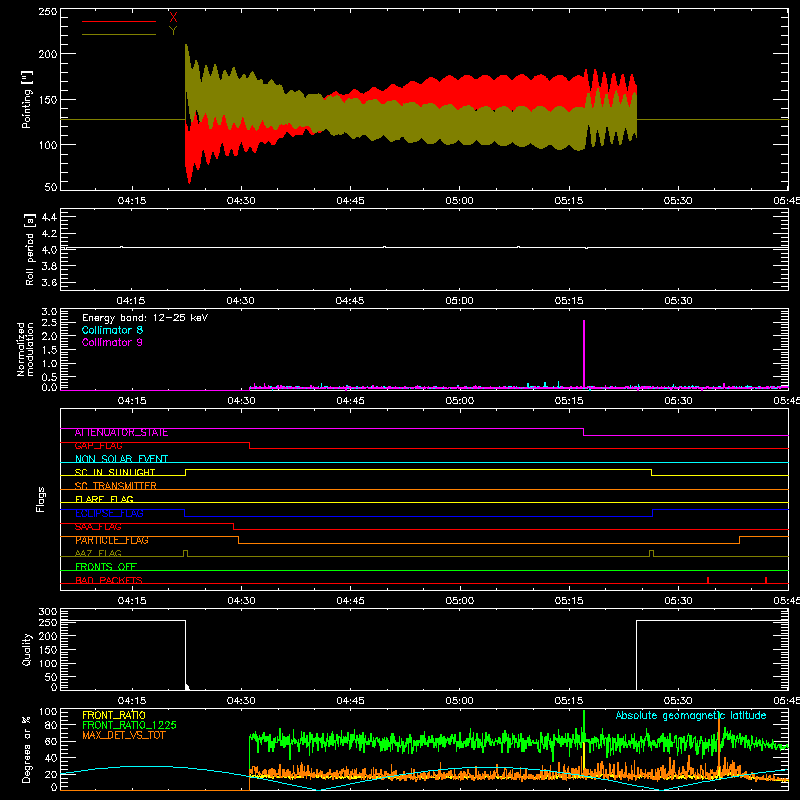Click the PARTICLE_FLAG label
The height and width of the screenshot is (800, 800).
(x=112, y=540)
